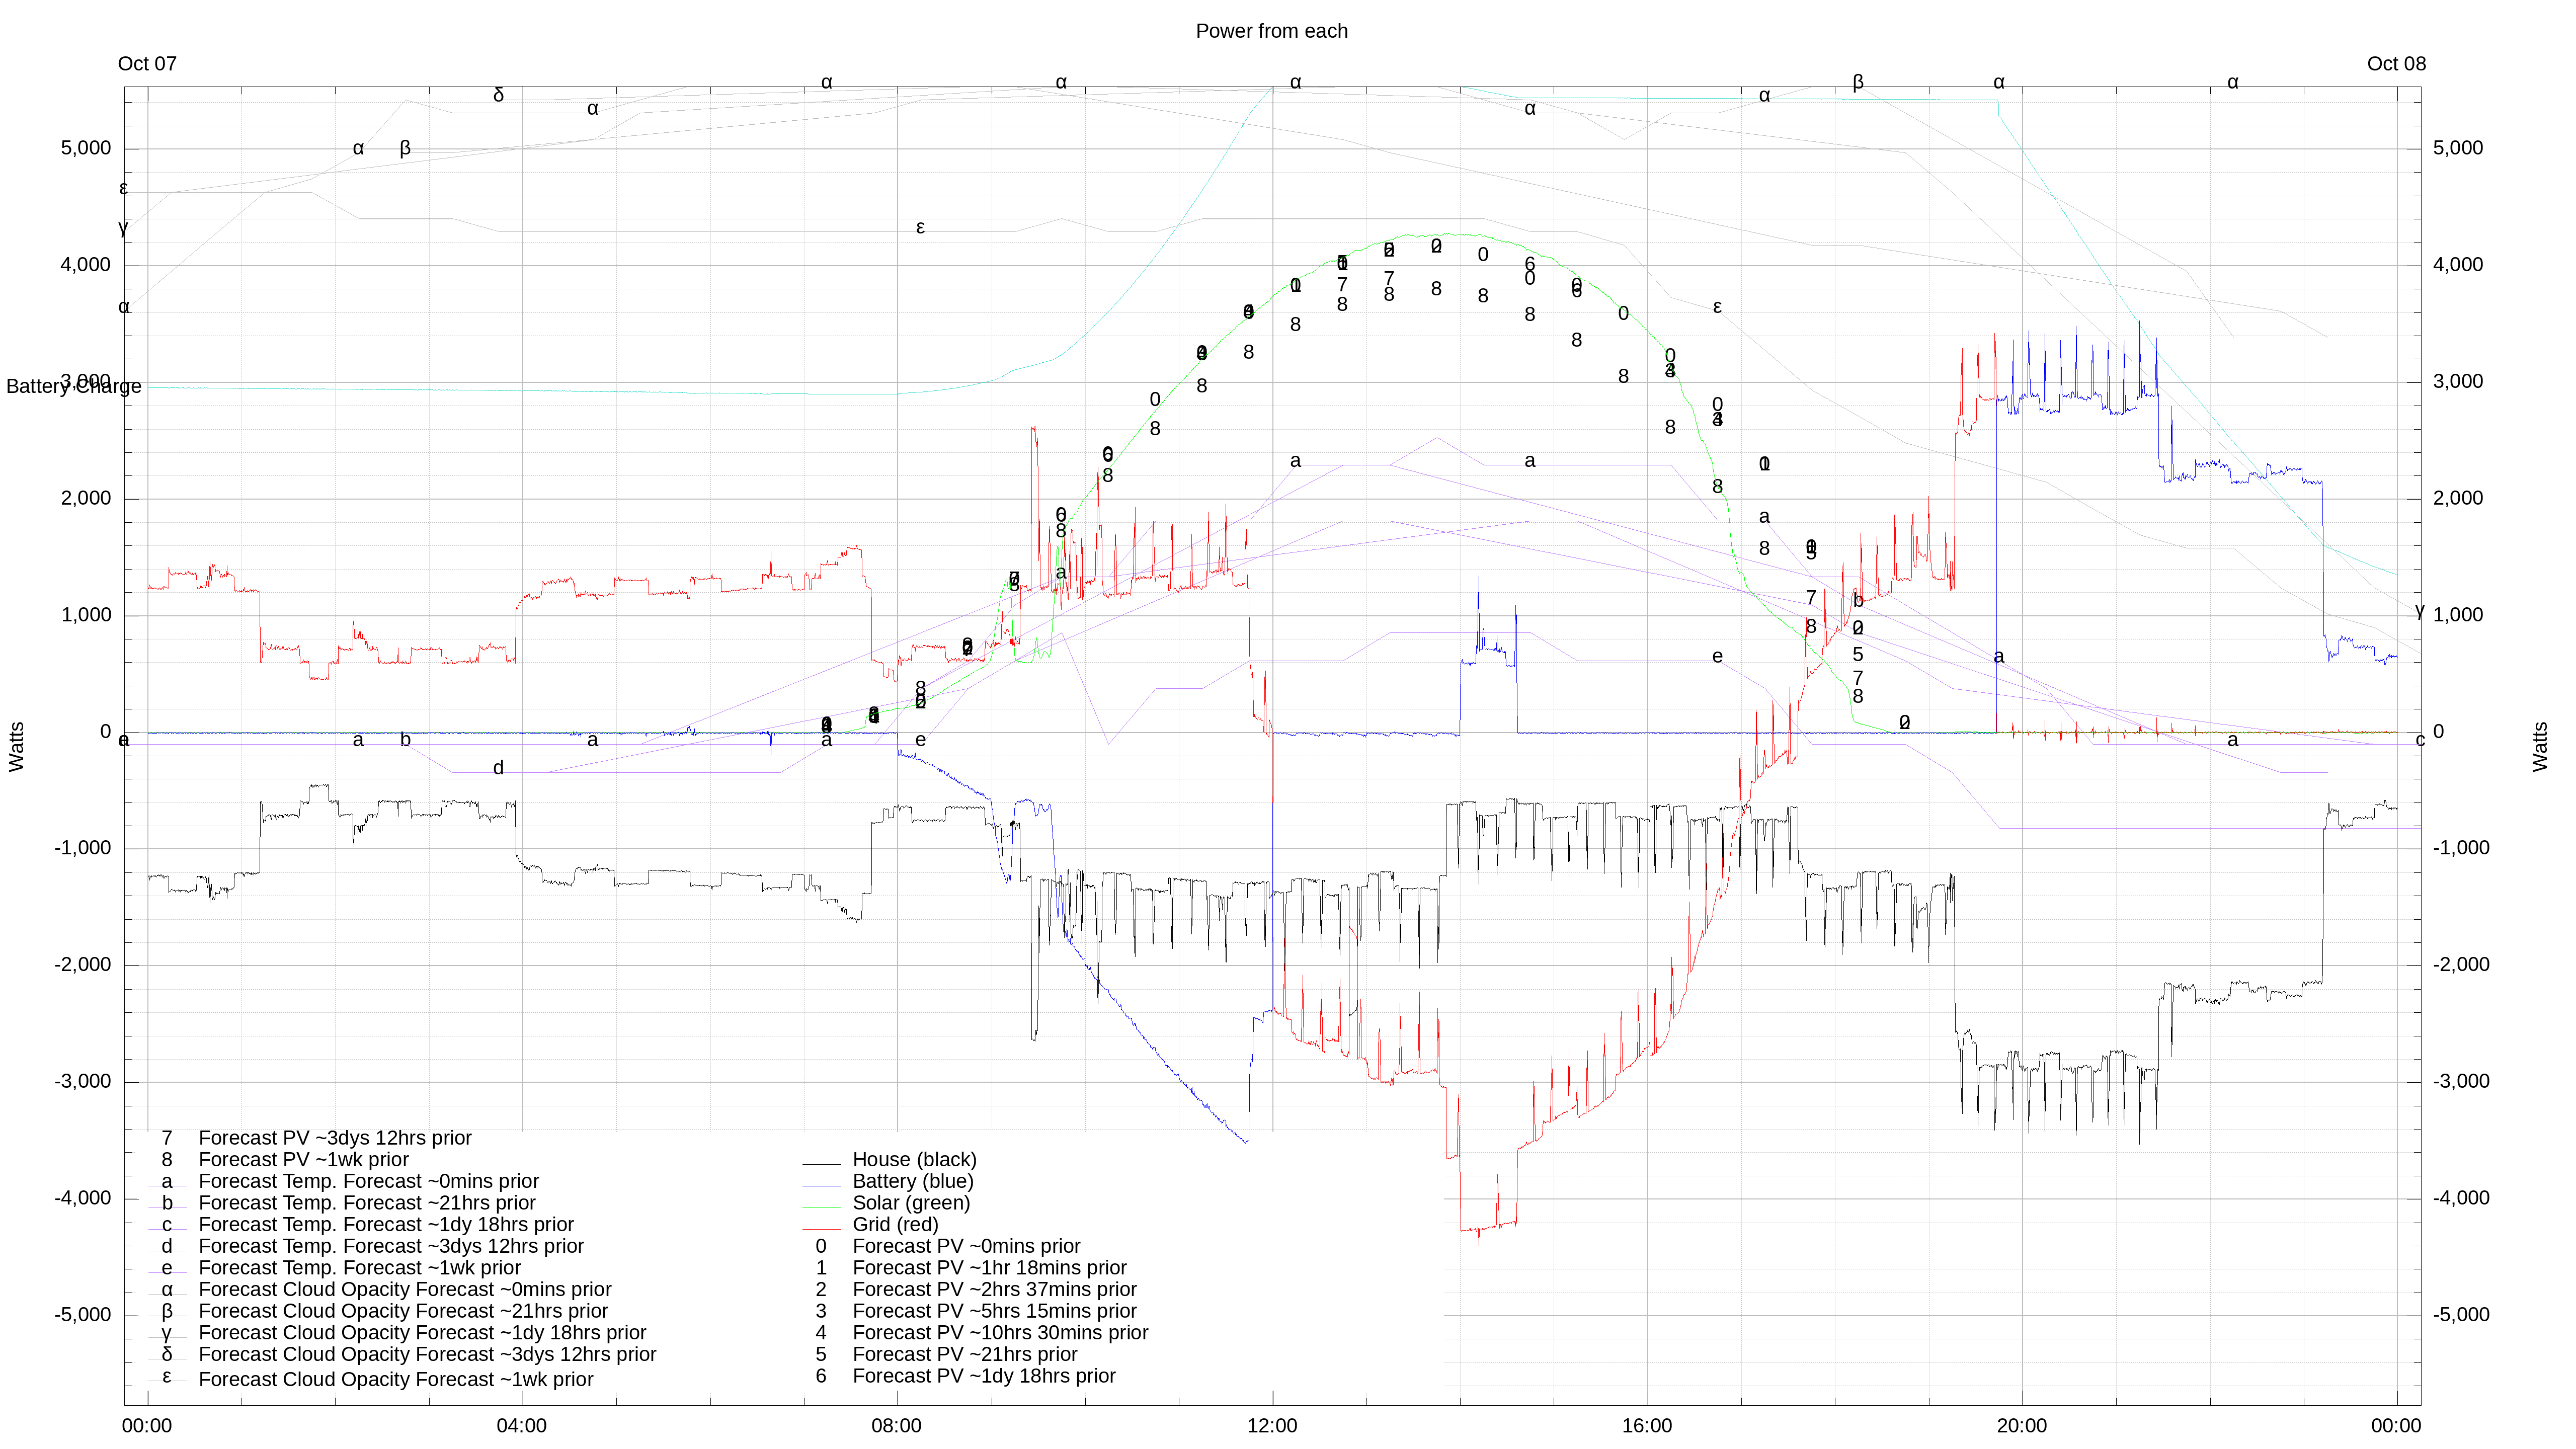The height and width of the screenshot is (1449, 2576).
Task: Click the 04:00 x-axis tick label
Action: tap(522, 1426)
